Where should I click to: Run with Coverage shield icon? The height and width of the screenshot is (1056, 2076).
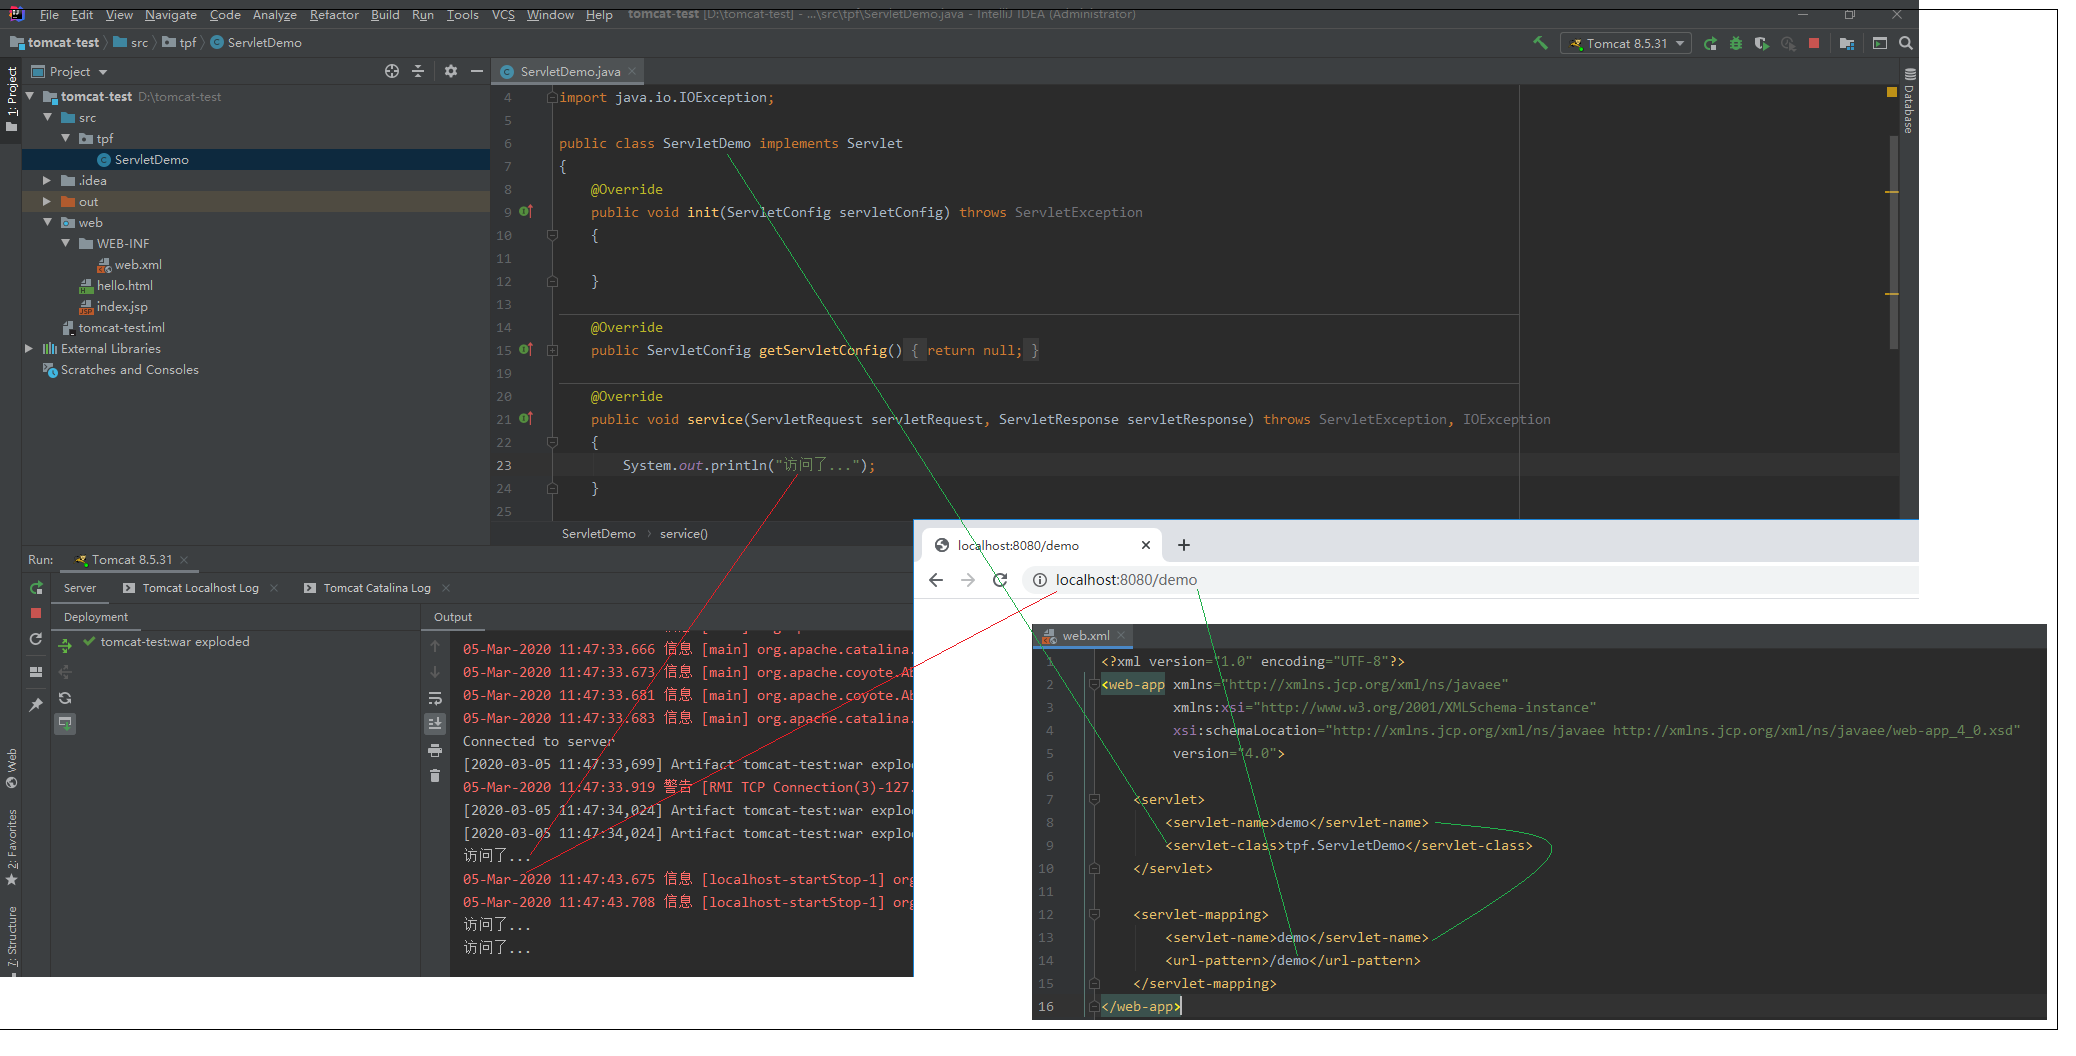click(x=1762, y=43)
